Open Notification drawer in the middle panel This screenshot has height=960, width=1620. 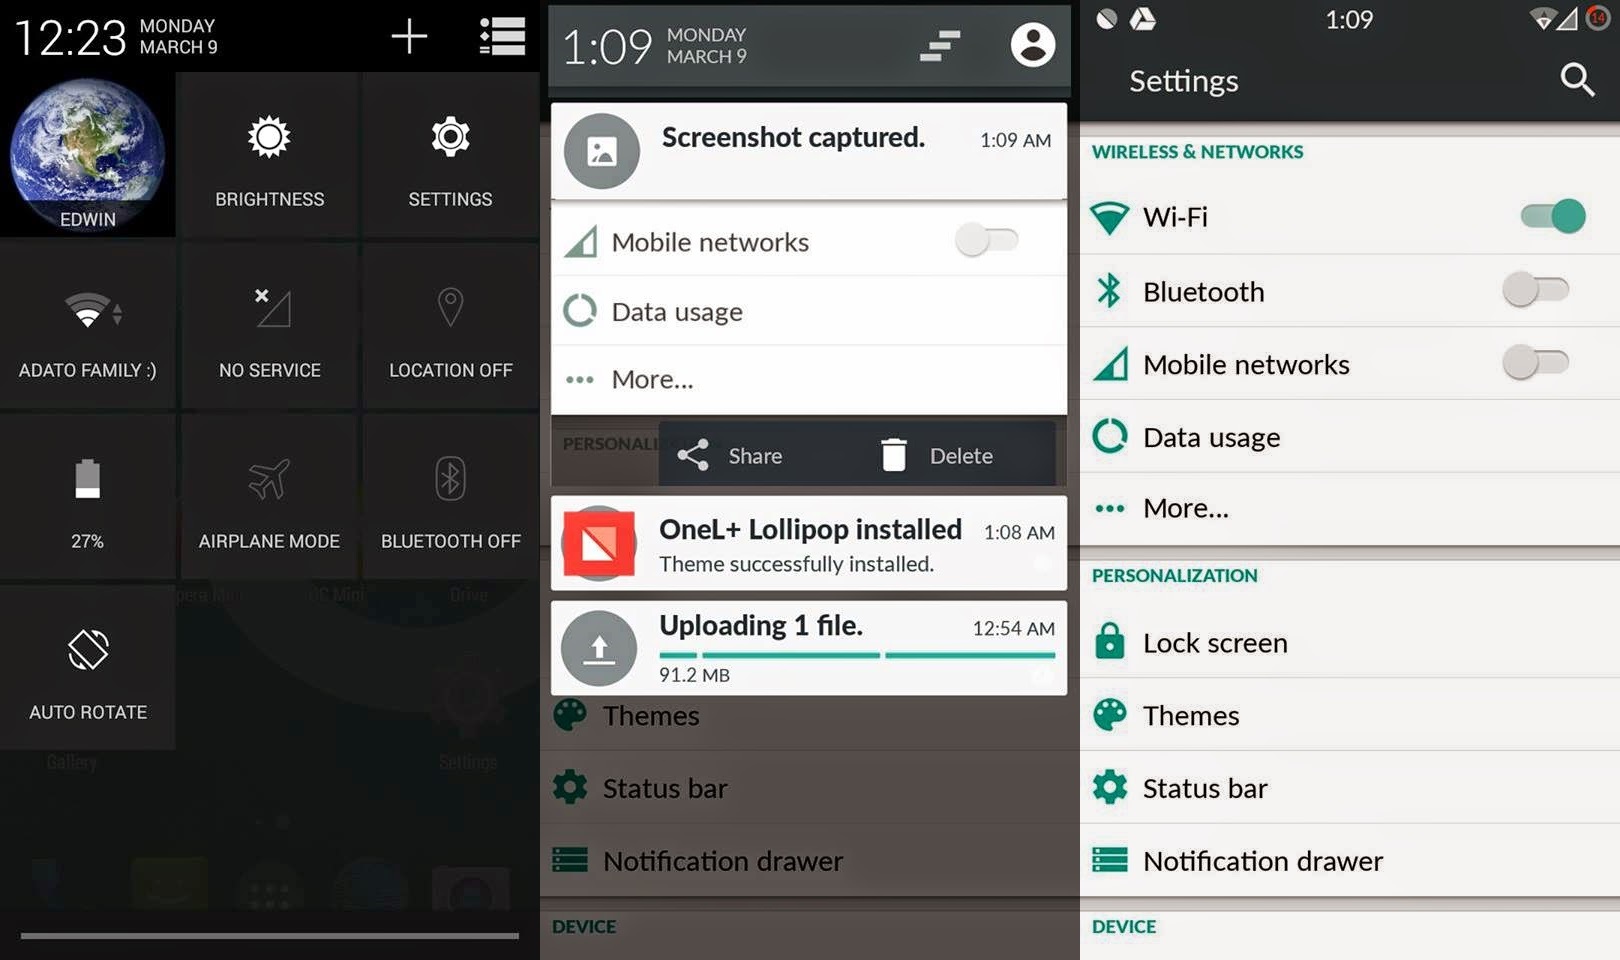tap(809, 861)
